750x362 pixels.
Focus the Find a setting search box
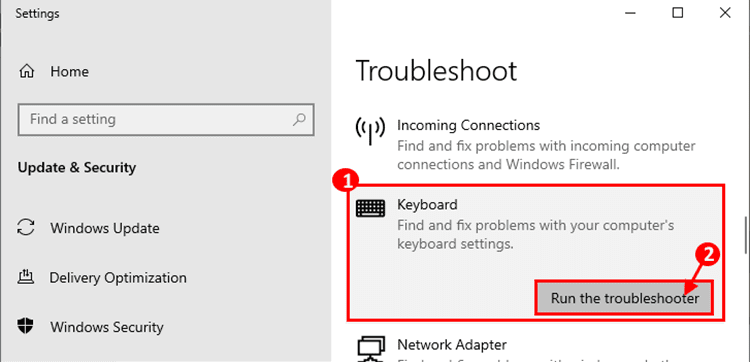(x=166, y=119)
